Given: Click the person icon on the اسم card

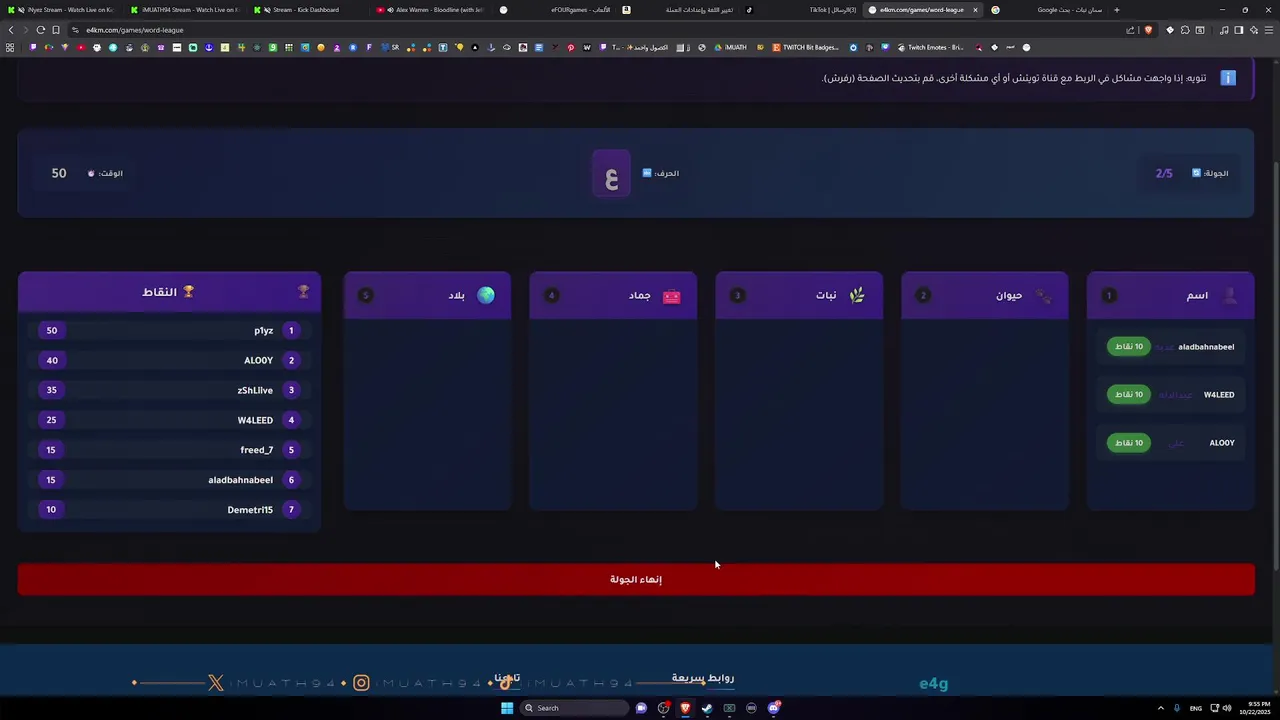Looking at the screenshot, I should tap(1229, 296).
